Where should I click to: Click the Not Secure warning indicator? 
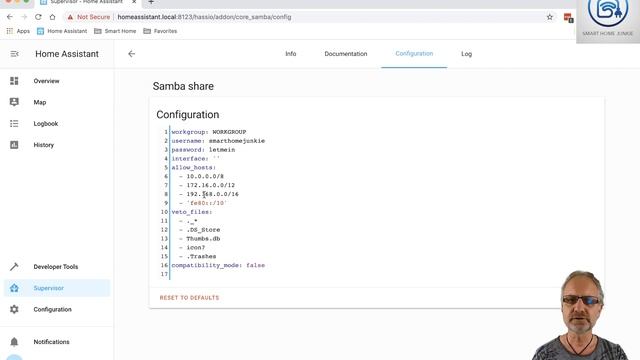pos(89,17)
